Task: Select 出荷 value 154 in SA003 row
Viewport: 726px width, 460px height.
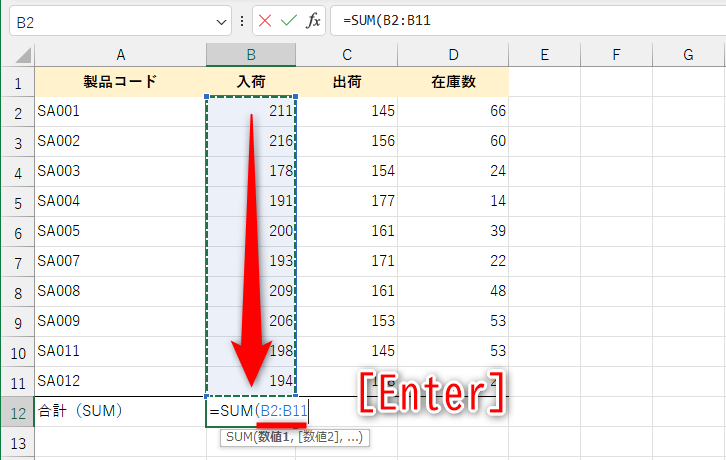Action: click(x=347, y=171)
